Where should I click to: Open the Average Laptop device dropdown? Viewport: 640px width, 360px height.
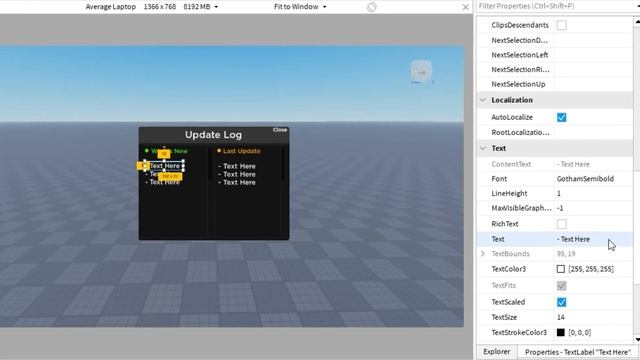152,7
